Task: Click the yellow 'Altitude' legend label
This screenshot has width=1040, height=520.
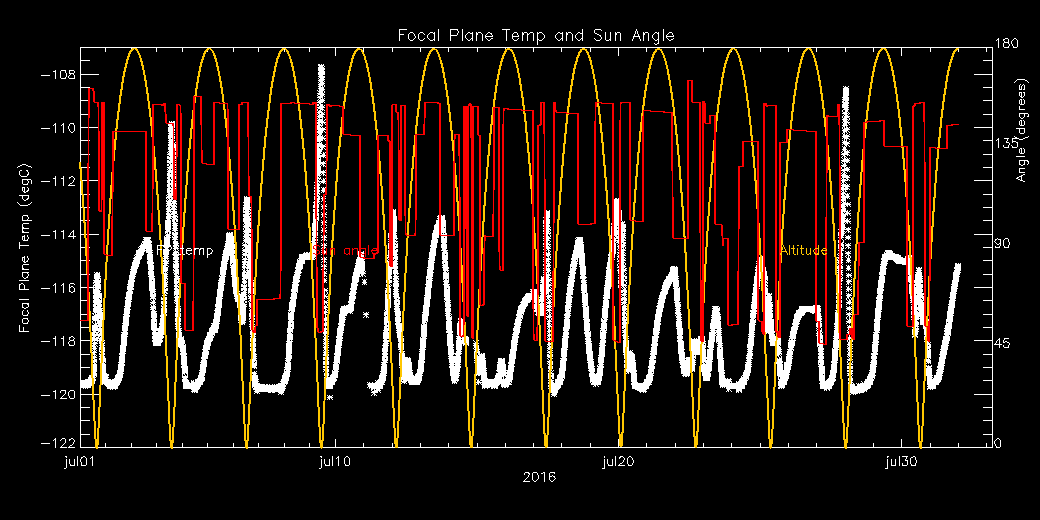Action: click(x=803, y=251)
